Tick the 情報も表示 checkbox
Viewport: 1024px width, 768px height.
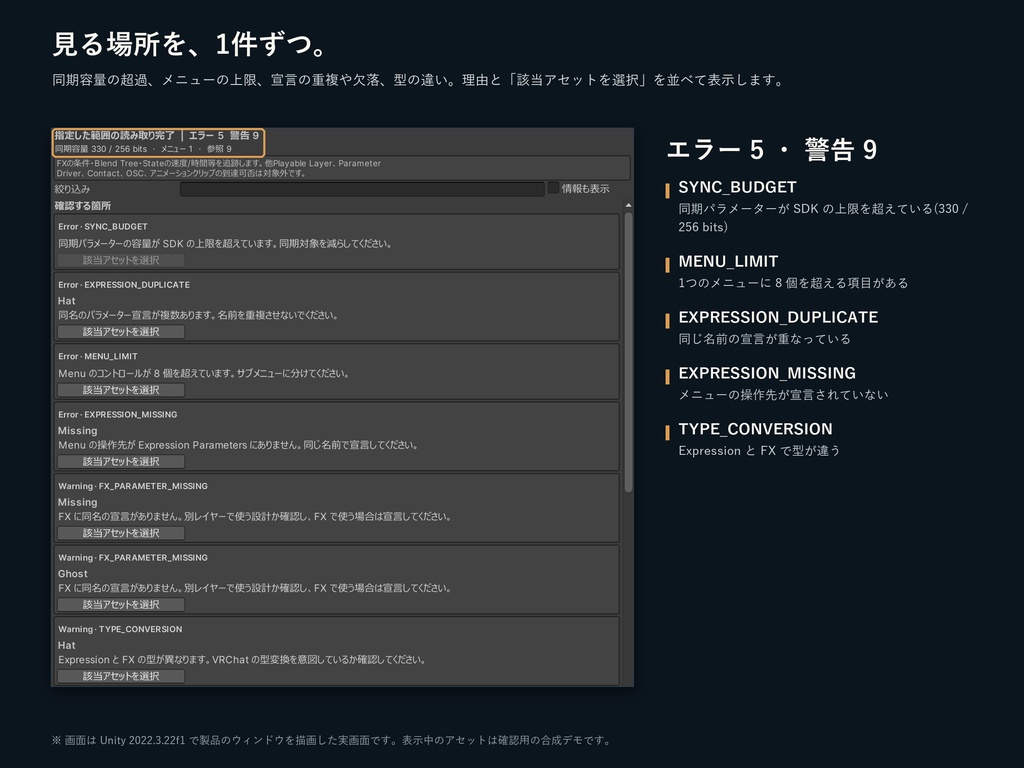[553, 188]
